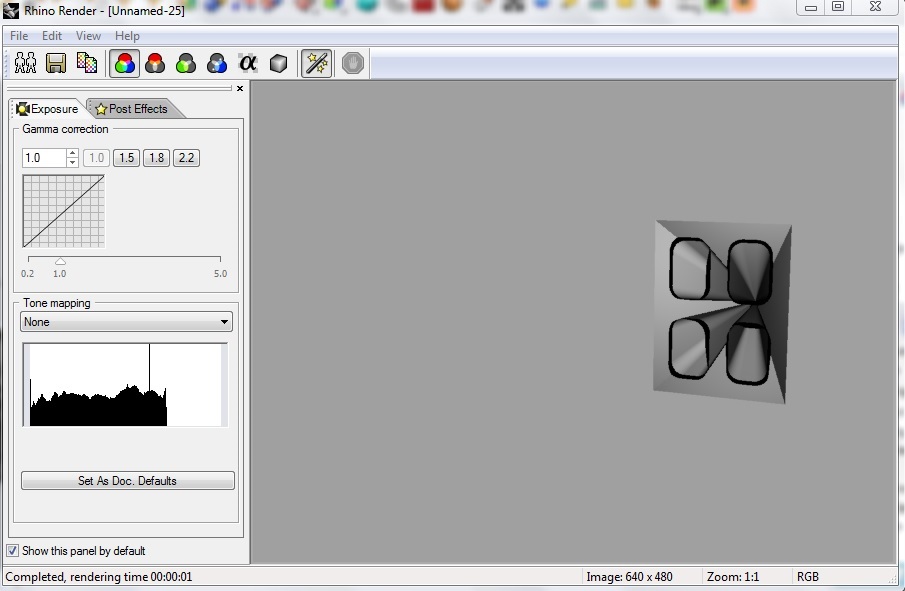Set gamma to the 2.2 preset
The height and width of the screenshot is (591, 905).
(x=186, y=158)
